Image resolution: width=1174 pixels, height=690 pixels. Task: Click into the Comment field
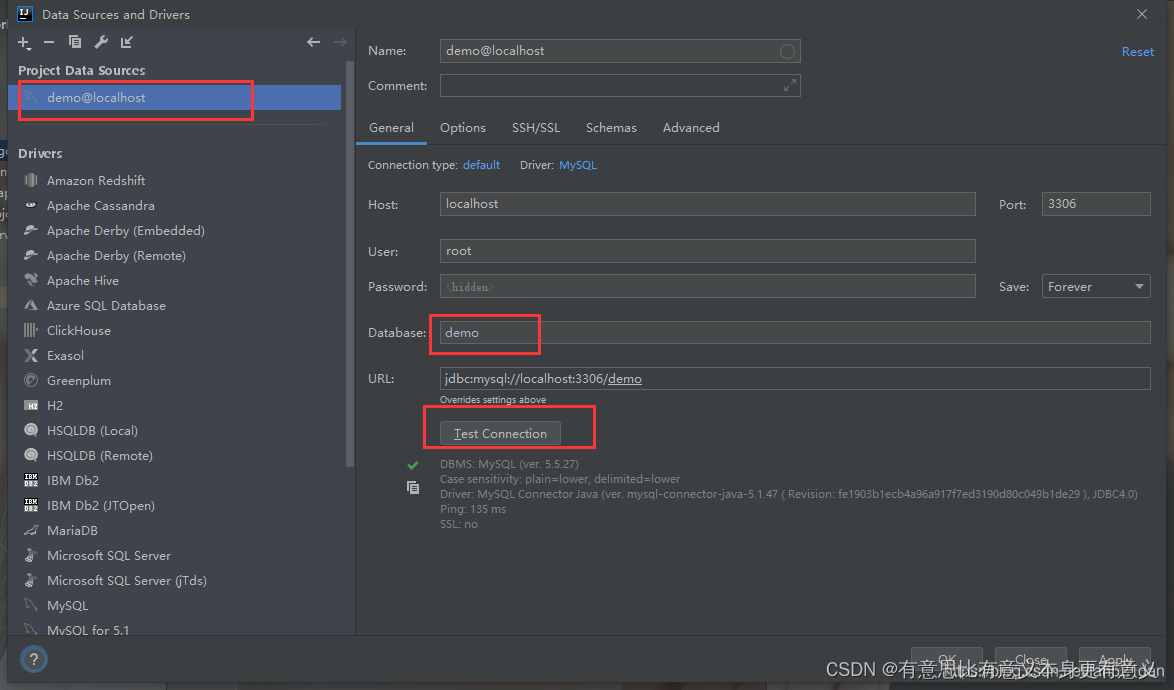(620, 86)
